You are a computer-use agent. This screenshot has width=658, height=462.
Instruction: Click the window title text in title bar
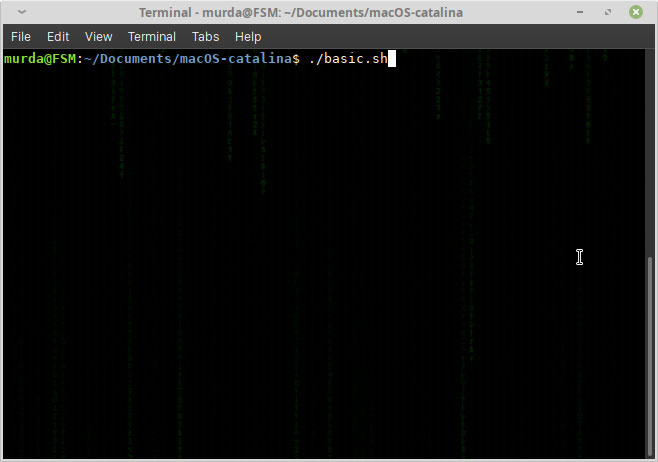click(329, 12)
